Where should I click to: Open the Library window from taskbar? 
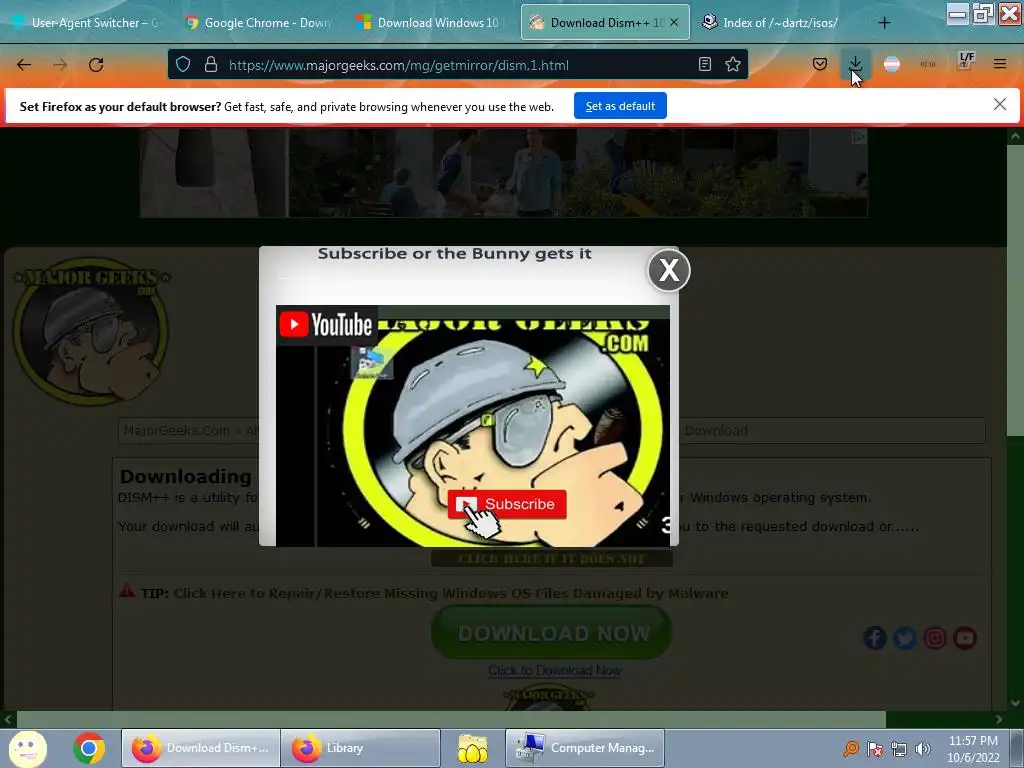360,748
